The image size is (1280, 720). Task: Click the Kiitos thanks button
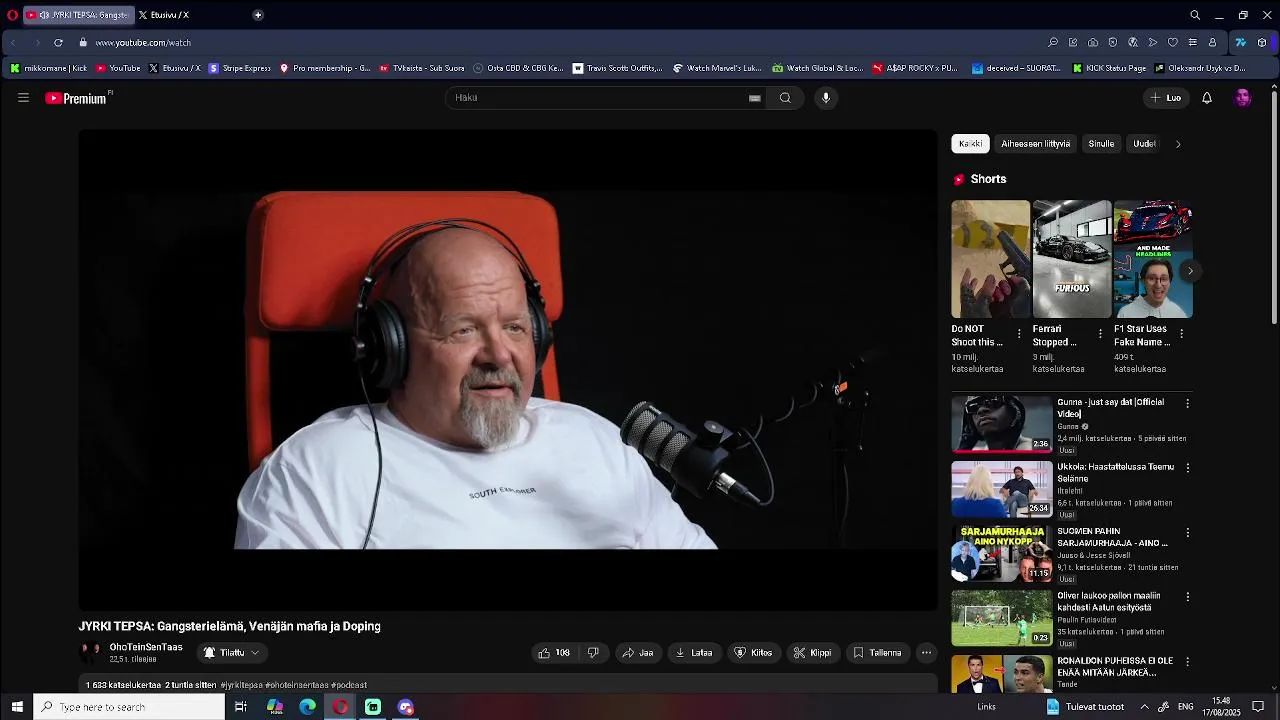[x=753, y=653]
